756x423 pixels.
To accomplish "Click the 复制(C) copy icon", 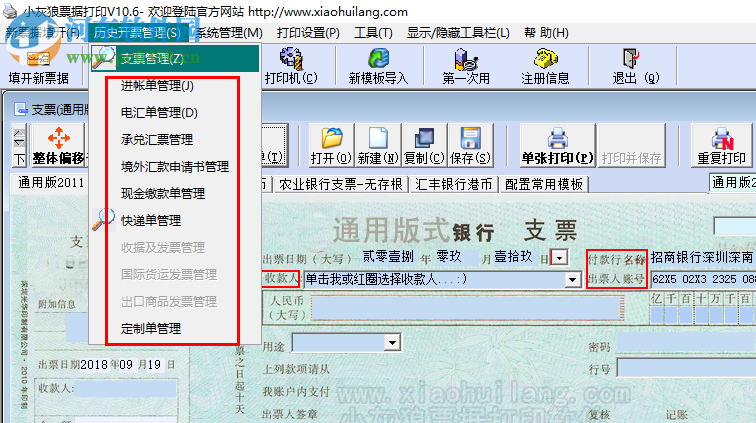I will coord(424,138).
